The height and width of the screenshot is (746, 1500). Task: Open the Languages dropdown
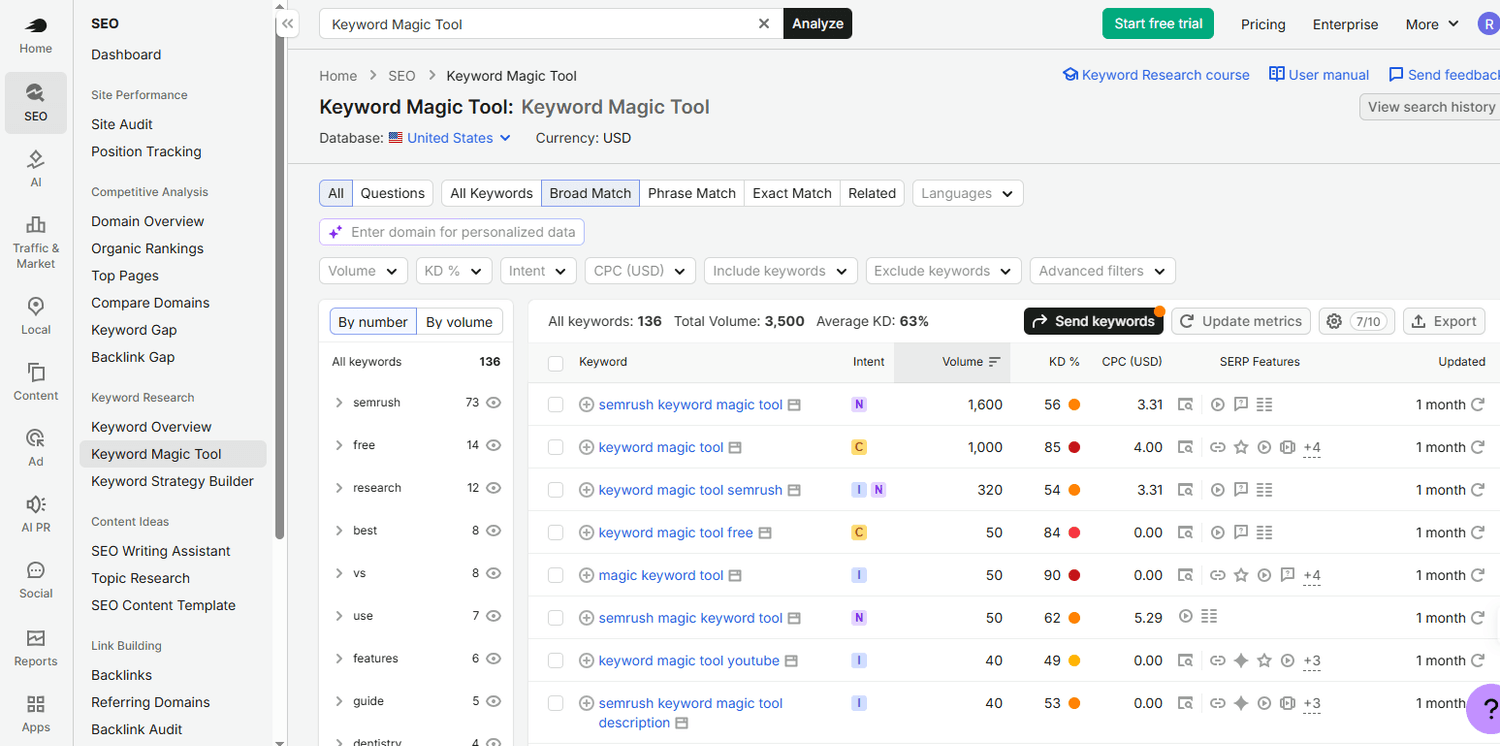(968, 193)
